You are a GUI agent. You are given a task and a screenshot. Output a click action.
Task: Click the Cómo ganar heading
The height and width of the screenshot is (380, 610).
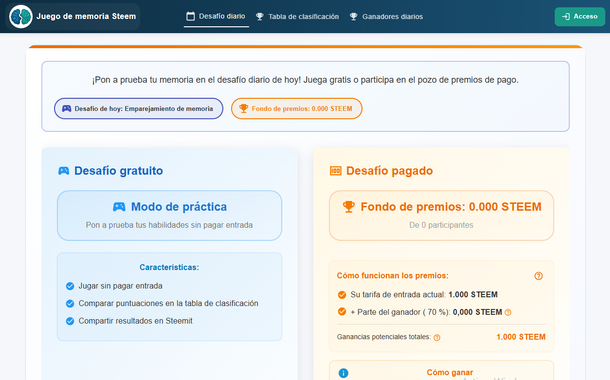pos(450,372)
